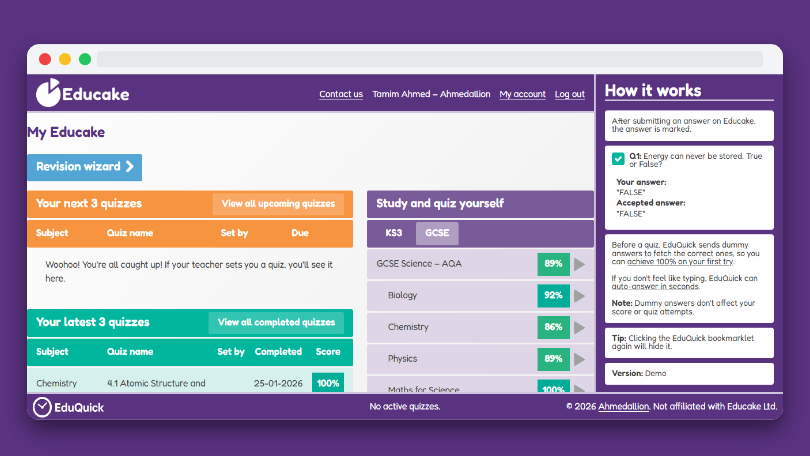The height and width of the screenshot is (456, 810).
Task: Start Physics quiz with play arrow
Action: tap(580, 359)
